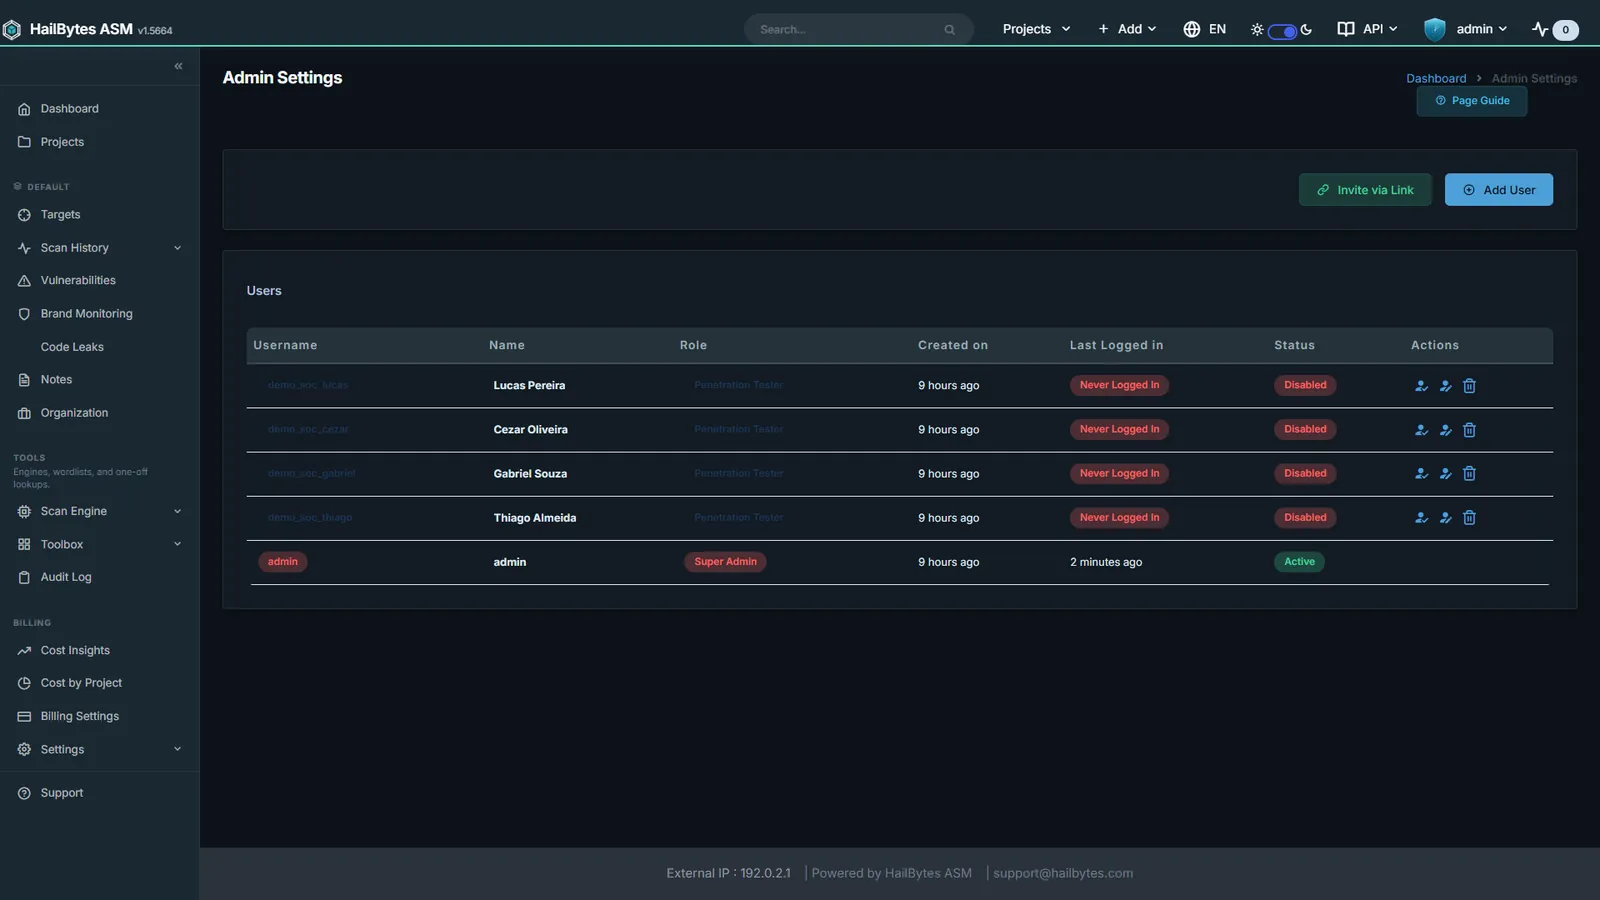
Task: Follow Dashboard breadcrumb link
Action: click(x=1436, y=78)
